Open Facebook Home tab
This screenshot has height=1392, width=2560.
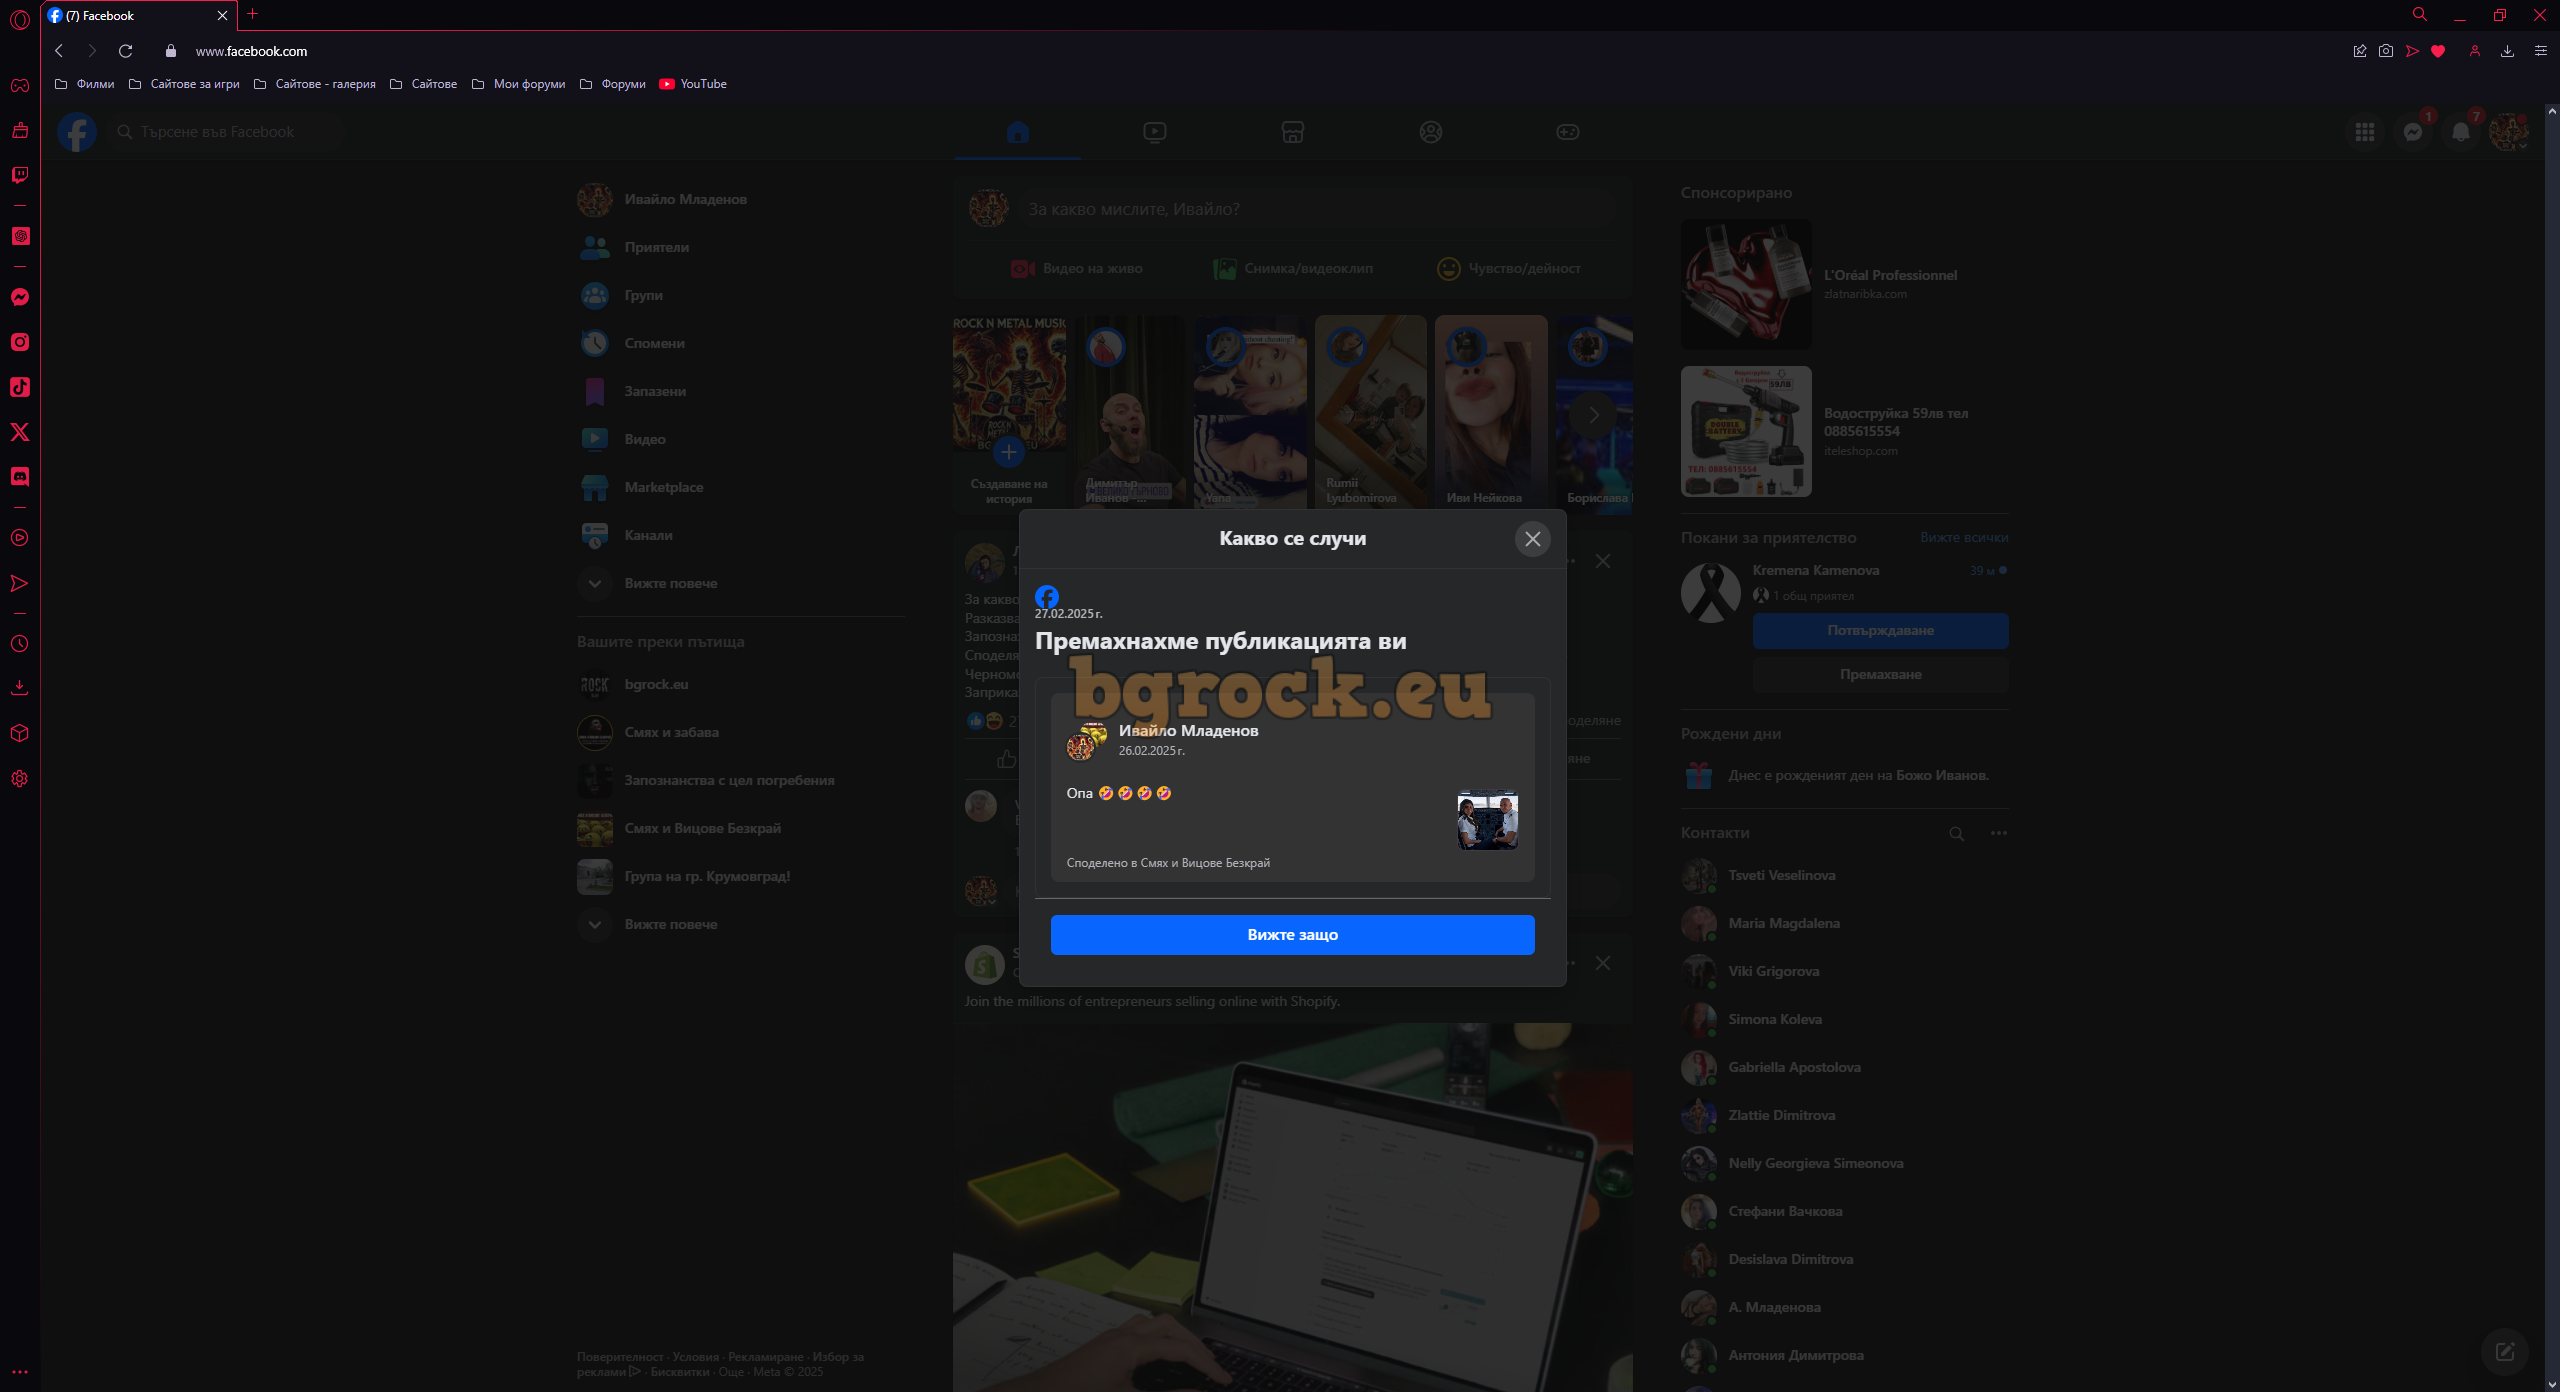point(1018,132)
